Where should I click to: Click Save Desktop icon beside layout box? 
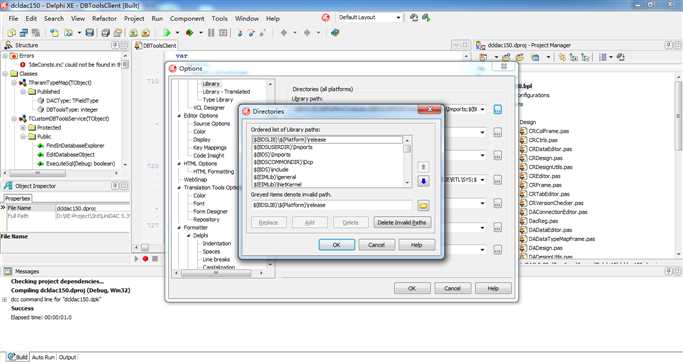(x=414, y=17)
